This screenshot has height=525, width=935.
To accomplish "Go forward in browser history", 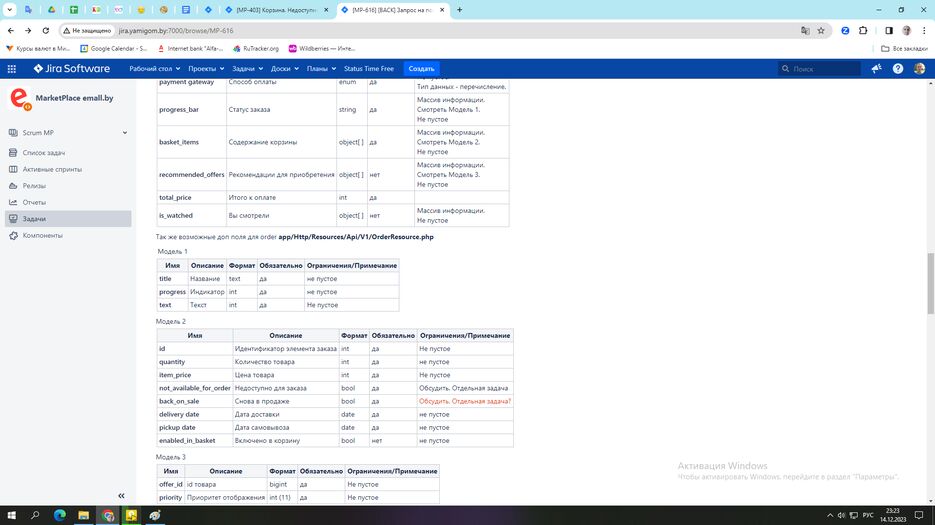I will pyautogui.click(x=28, y=30).
